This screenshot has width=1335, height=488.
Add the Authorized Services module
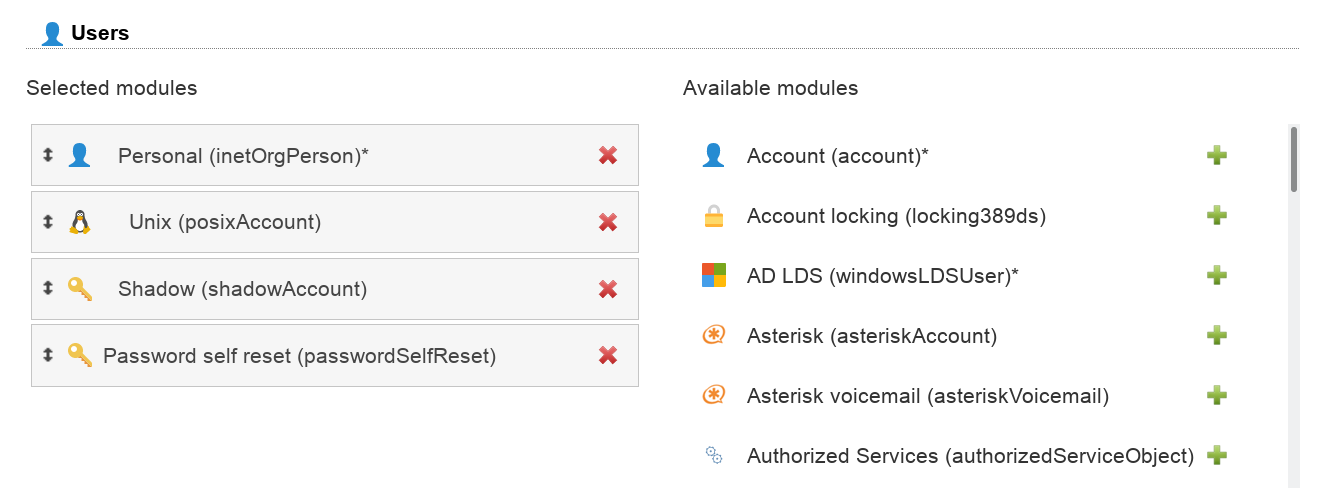(1216, 455)
